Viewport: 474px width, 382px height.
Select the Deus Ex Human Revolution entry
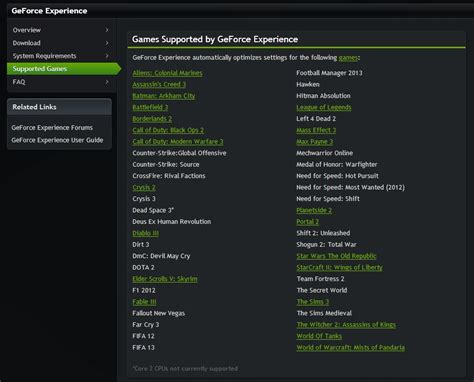tap(172, 222)
